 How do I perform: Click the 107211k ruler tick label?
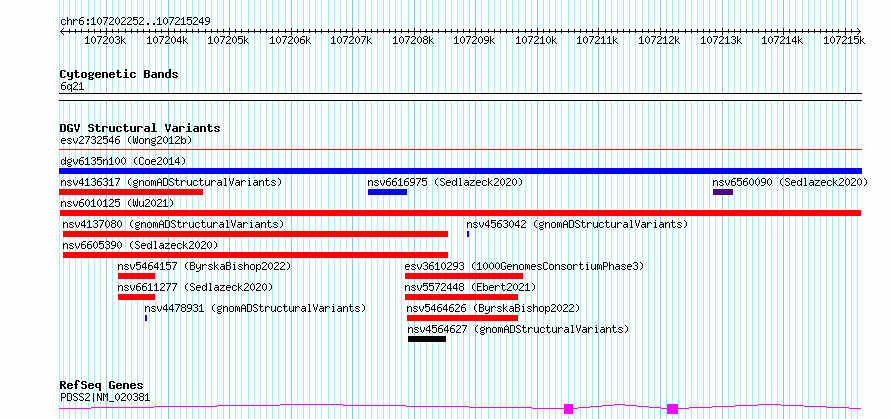click(x=598, y=40)
